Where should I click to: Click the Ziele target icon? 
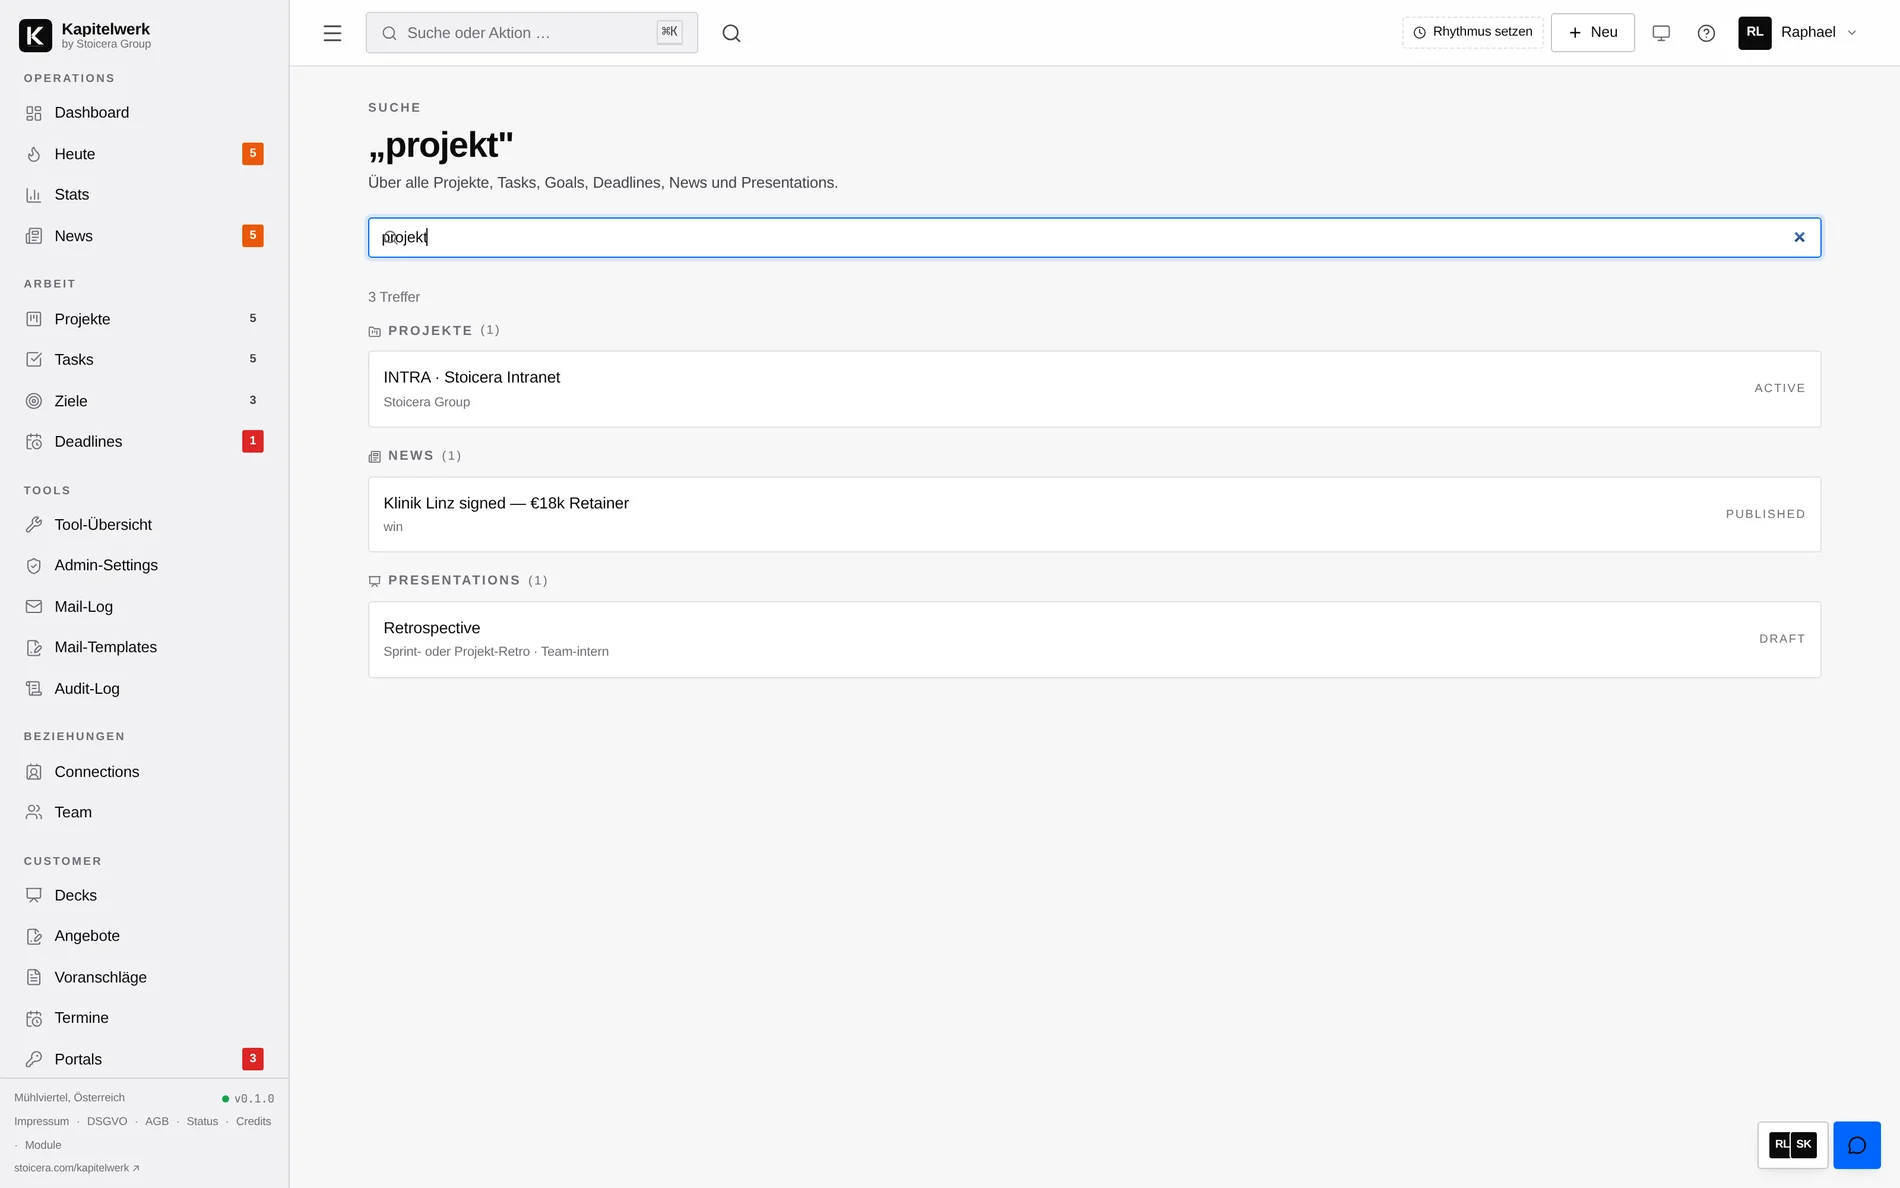pyautogui.click(x=34, y=401)
